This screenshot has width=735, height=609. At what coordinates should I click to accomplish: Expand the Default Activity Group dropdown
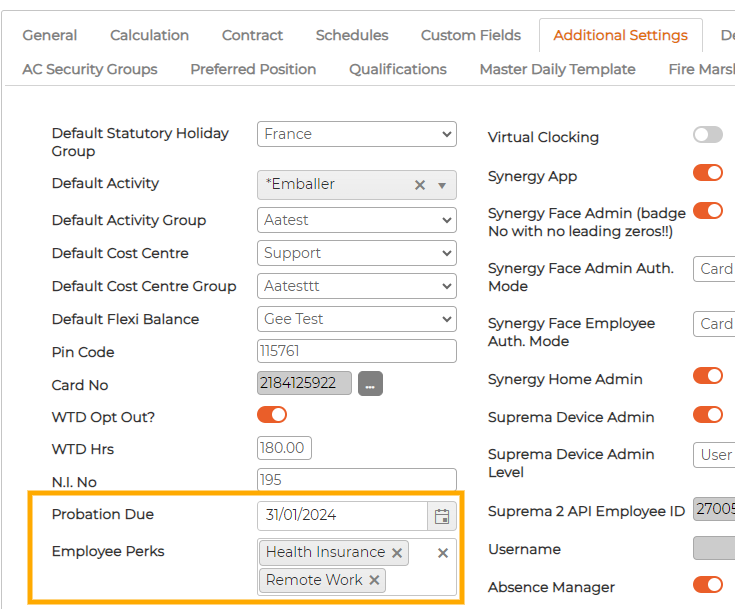pos(356,220)
